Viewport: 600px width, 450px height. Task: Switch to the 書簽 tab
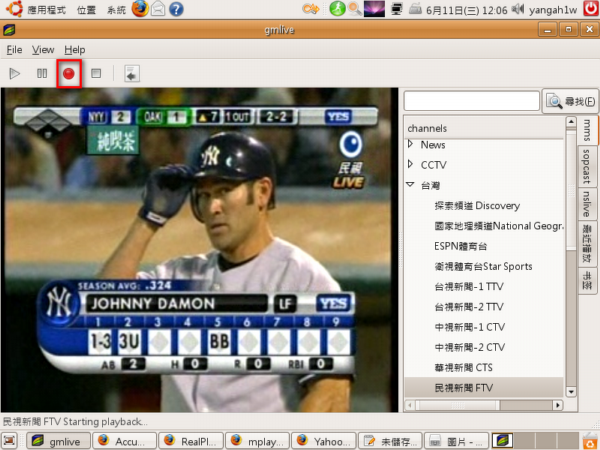coord(587,281)
